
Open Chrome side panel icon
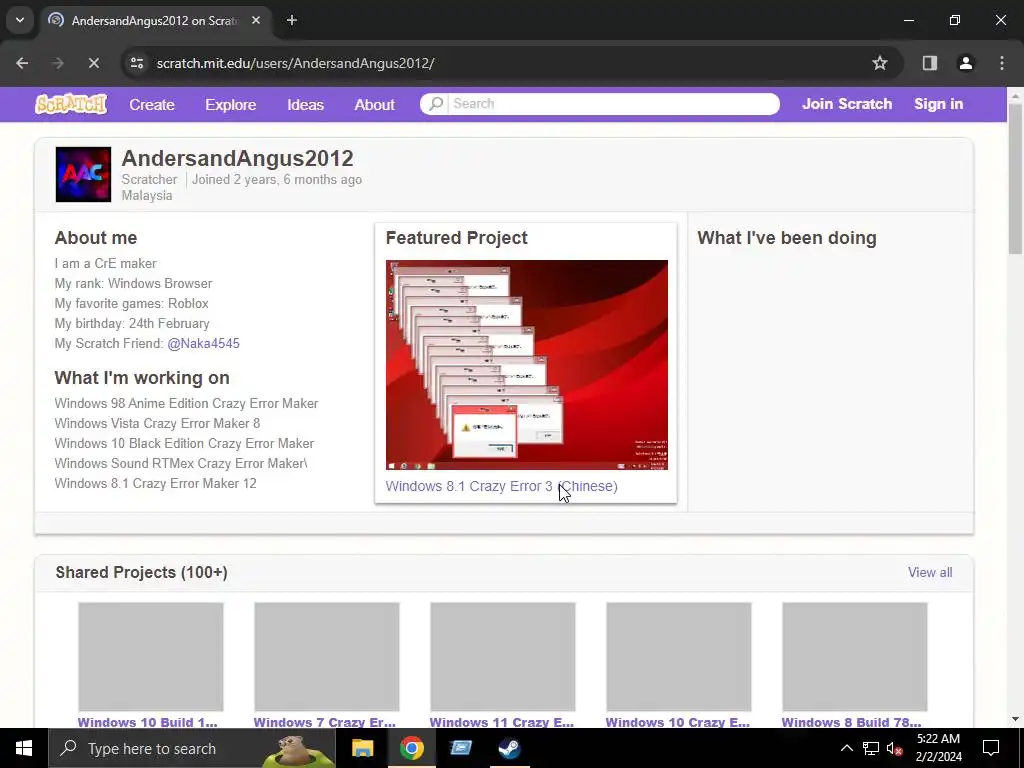pos(930,63)
